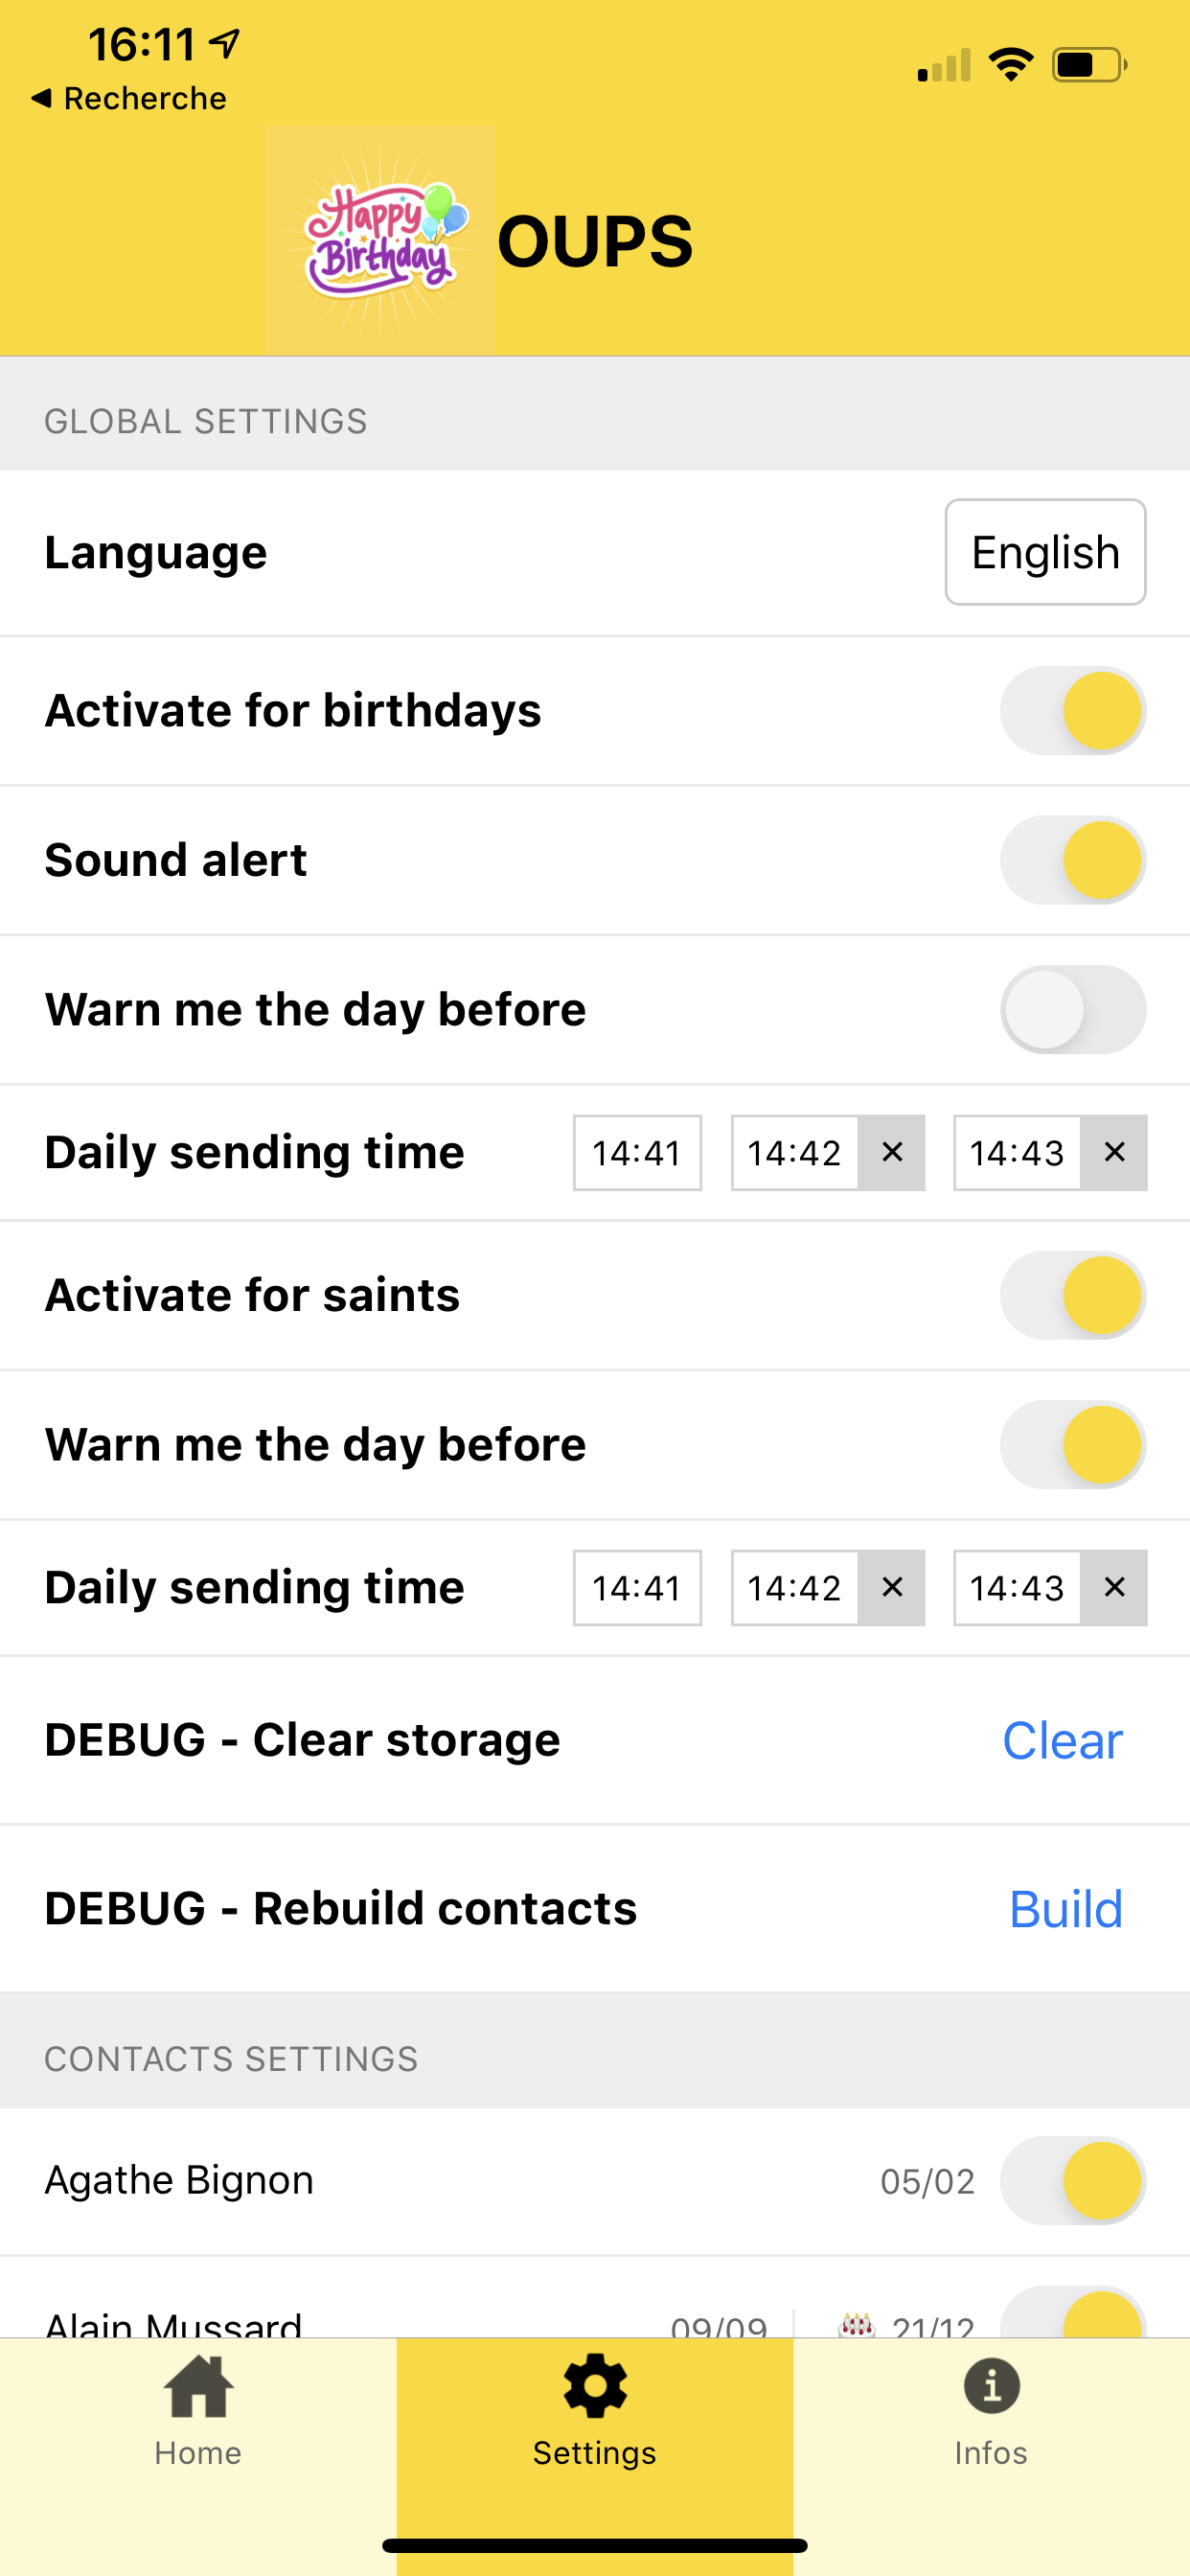This screenshot has height=2576, width=1190.
Task: Tap the Happy Birthday app logo
Action: coord(381,241)
